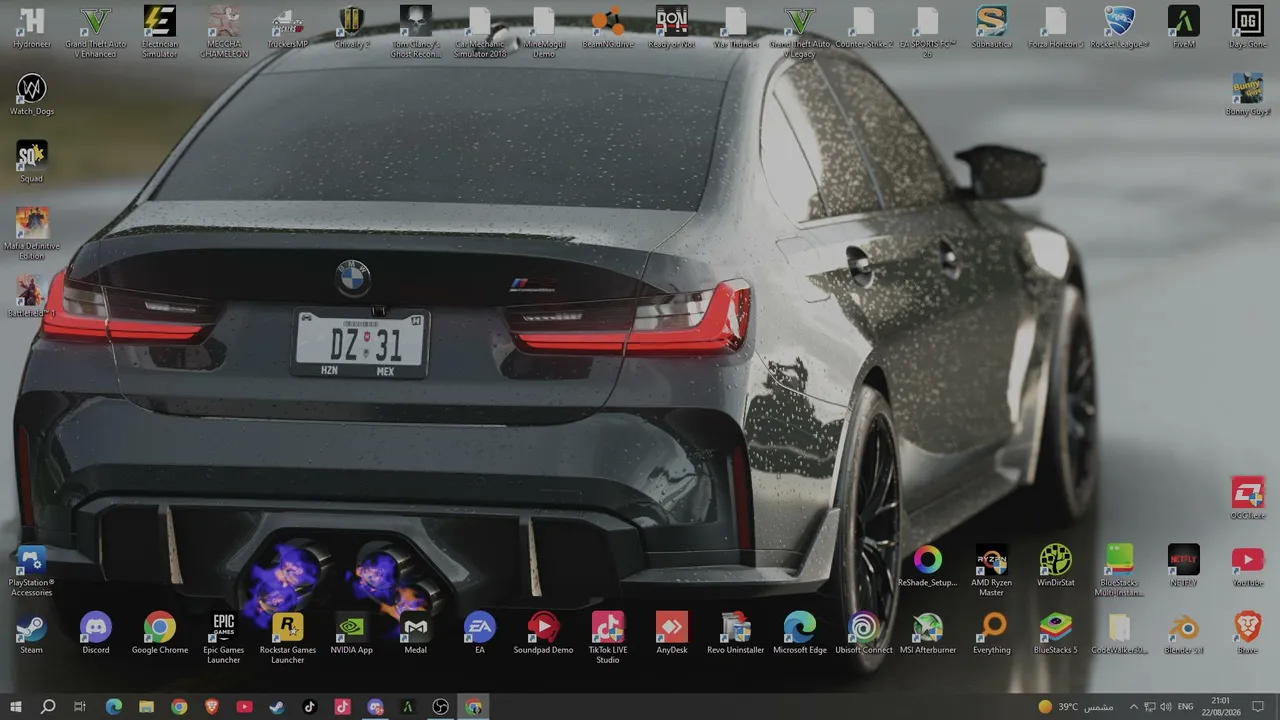Viewport: 1280px width, 720px height.
Task: Open Tom Clancy's Ghost Recon shortcut
Action: coord(416,32)
